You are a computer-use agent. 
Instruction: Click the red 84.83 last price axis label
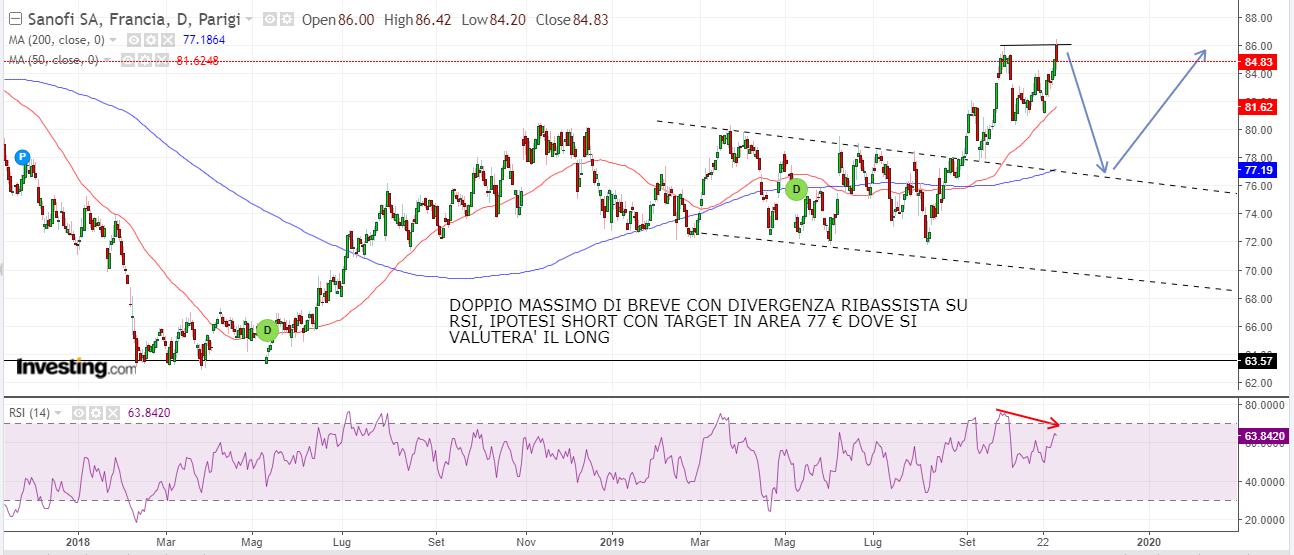(x=1257, y=62)
